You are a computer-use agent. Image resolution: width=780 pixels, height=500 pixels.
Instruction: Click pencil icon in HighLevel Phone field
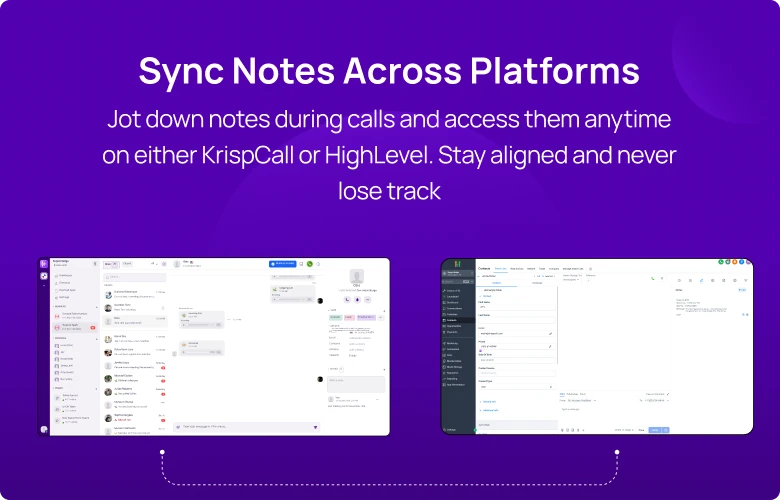550,346
